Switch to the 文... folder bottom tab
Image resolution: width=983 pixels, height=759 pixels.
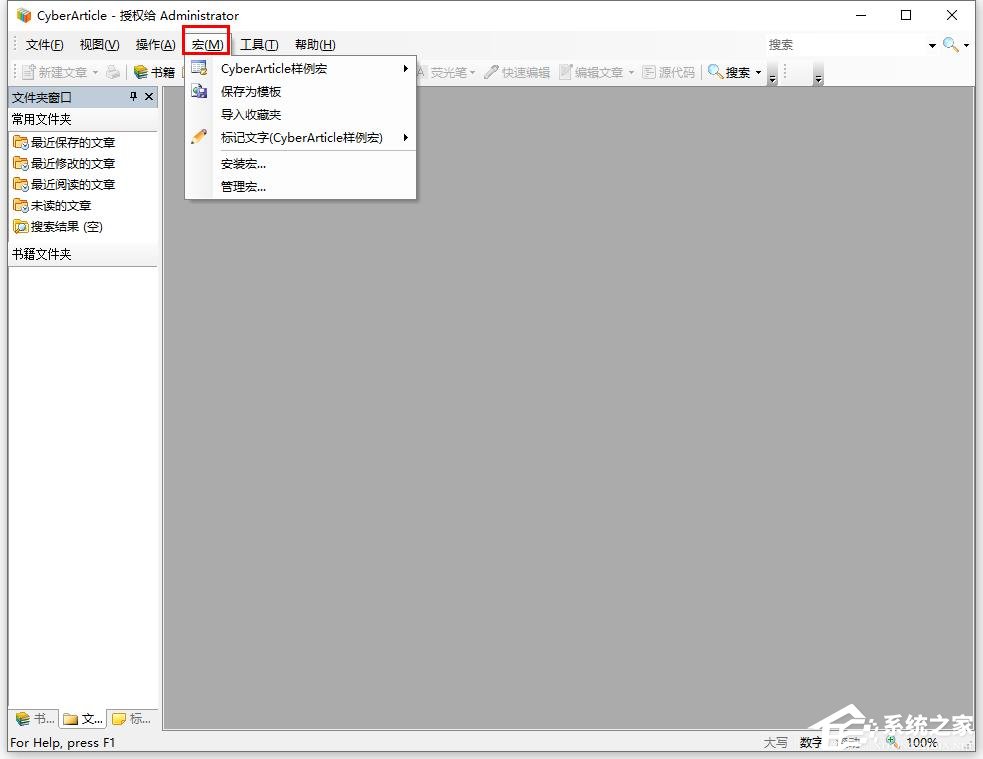click(83, 719)
